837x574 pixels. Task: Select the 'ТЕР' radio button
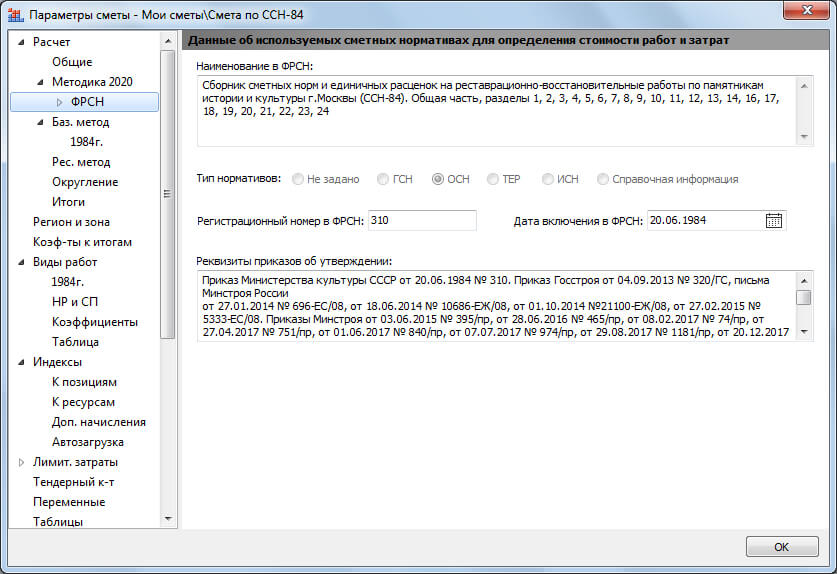pos(493,179)
